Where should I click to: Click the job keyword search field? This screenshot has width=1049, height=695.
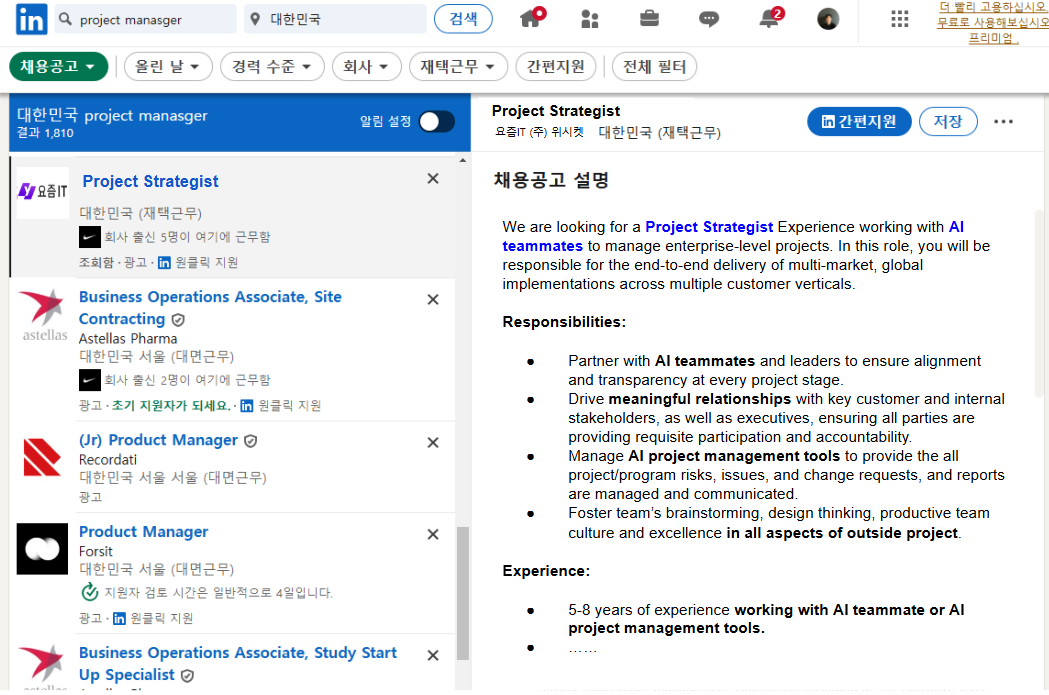point(146,19)
